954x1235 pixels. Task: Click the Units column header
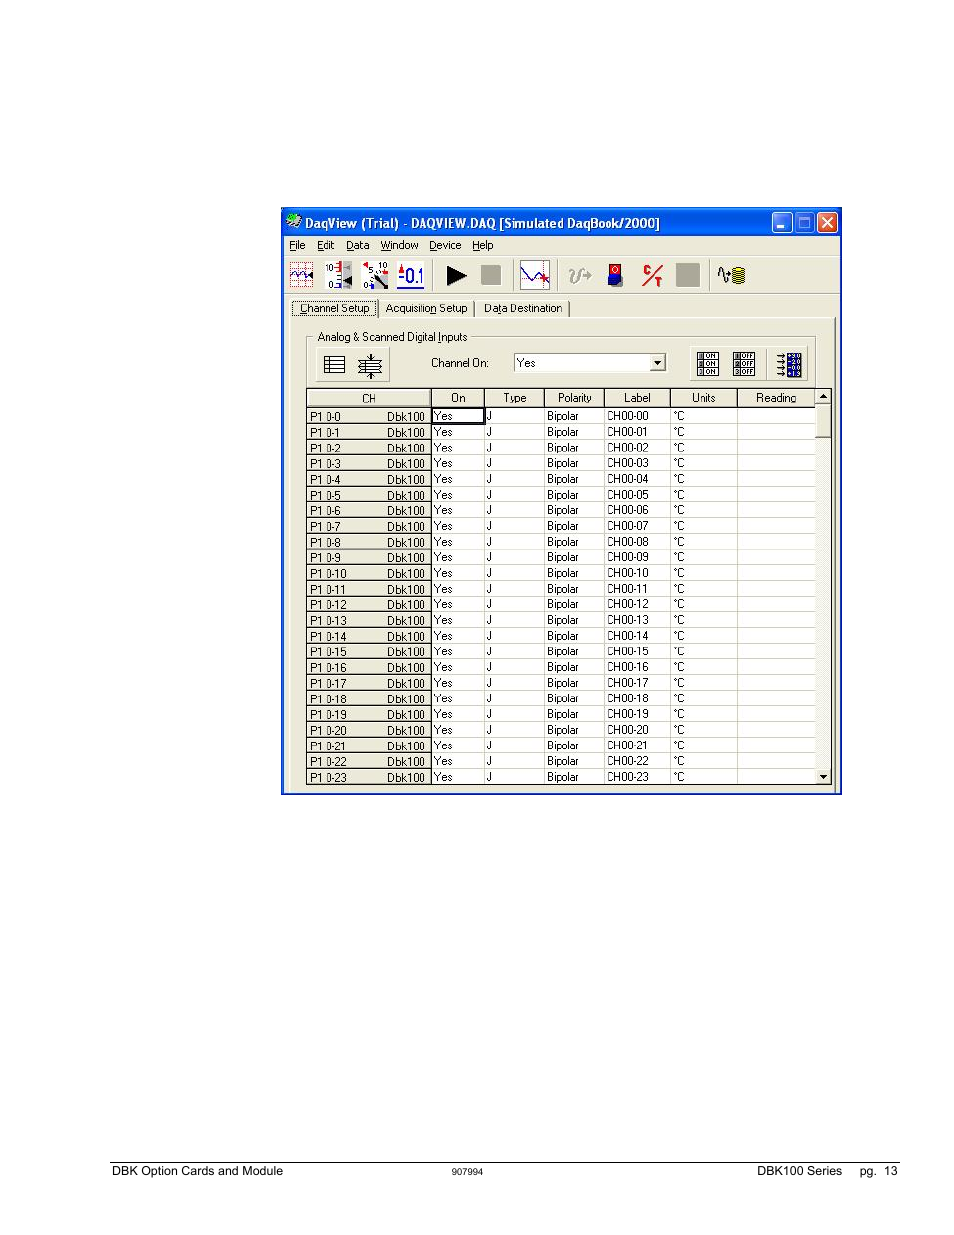pyautogui.click(x=703, y=398)
